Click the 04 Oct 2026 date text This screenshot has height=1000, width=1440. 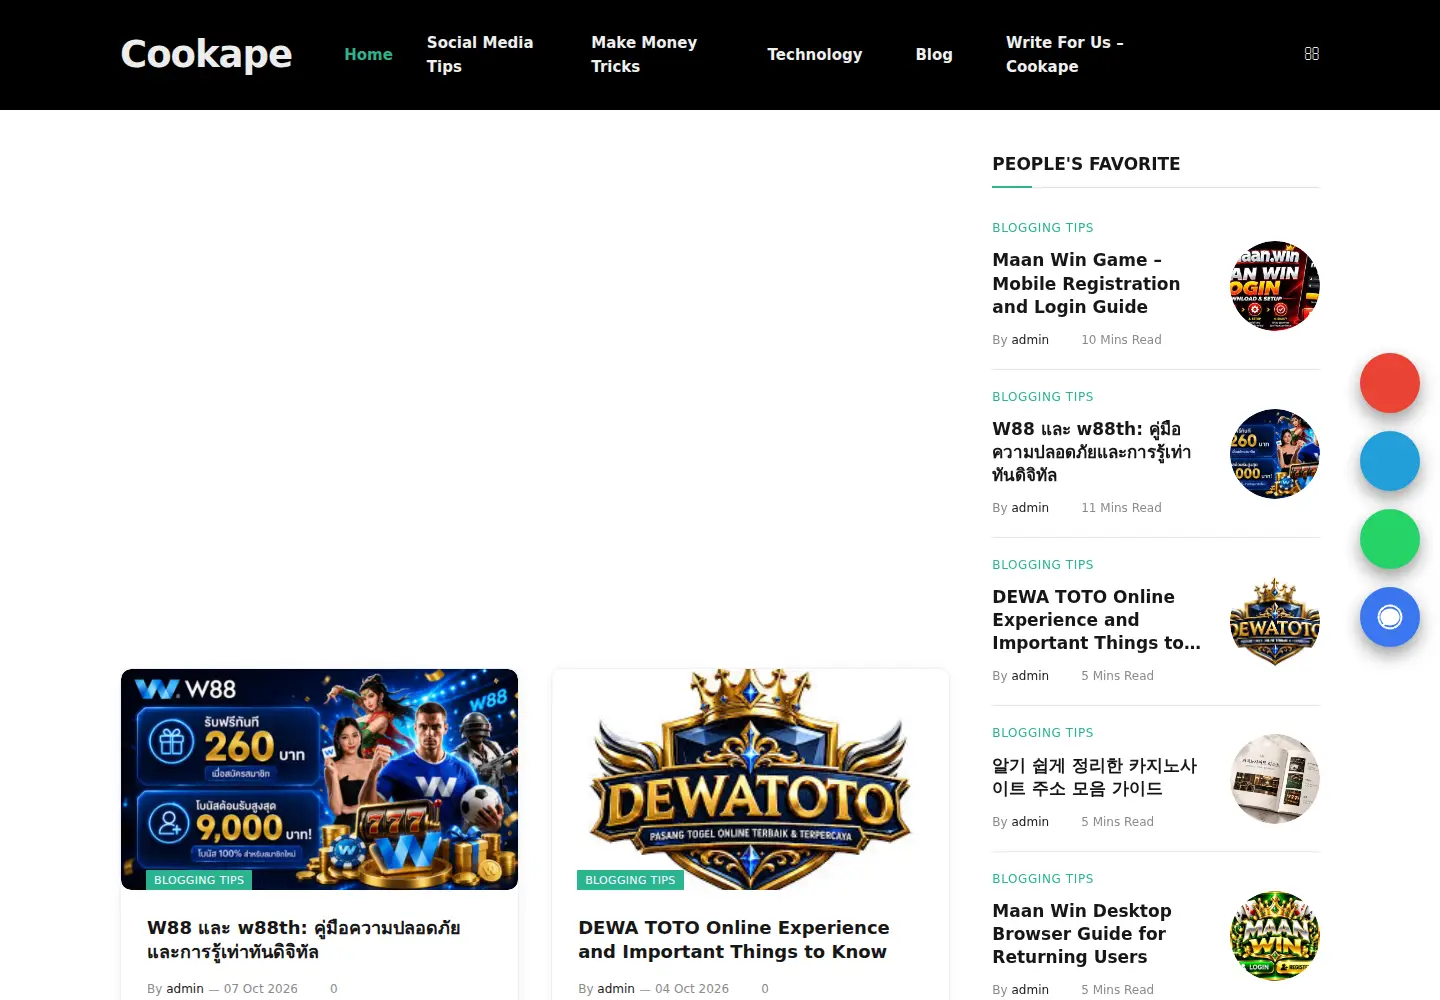(x=692, y=989)
